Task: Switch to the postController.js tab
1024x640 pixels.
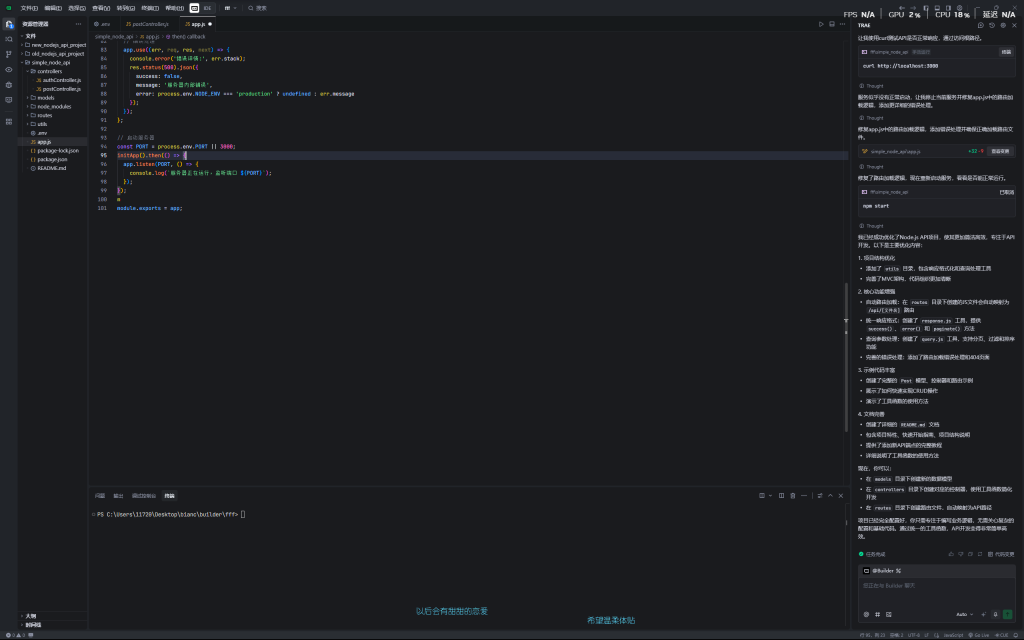Action: (x=147, y=23)
